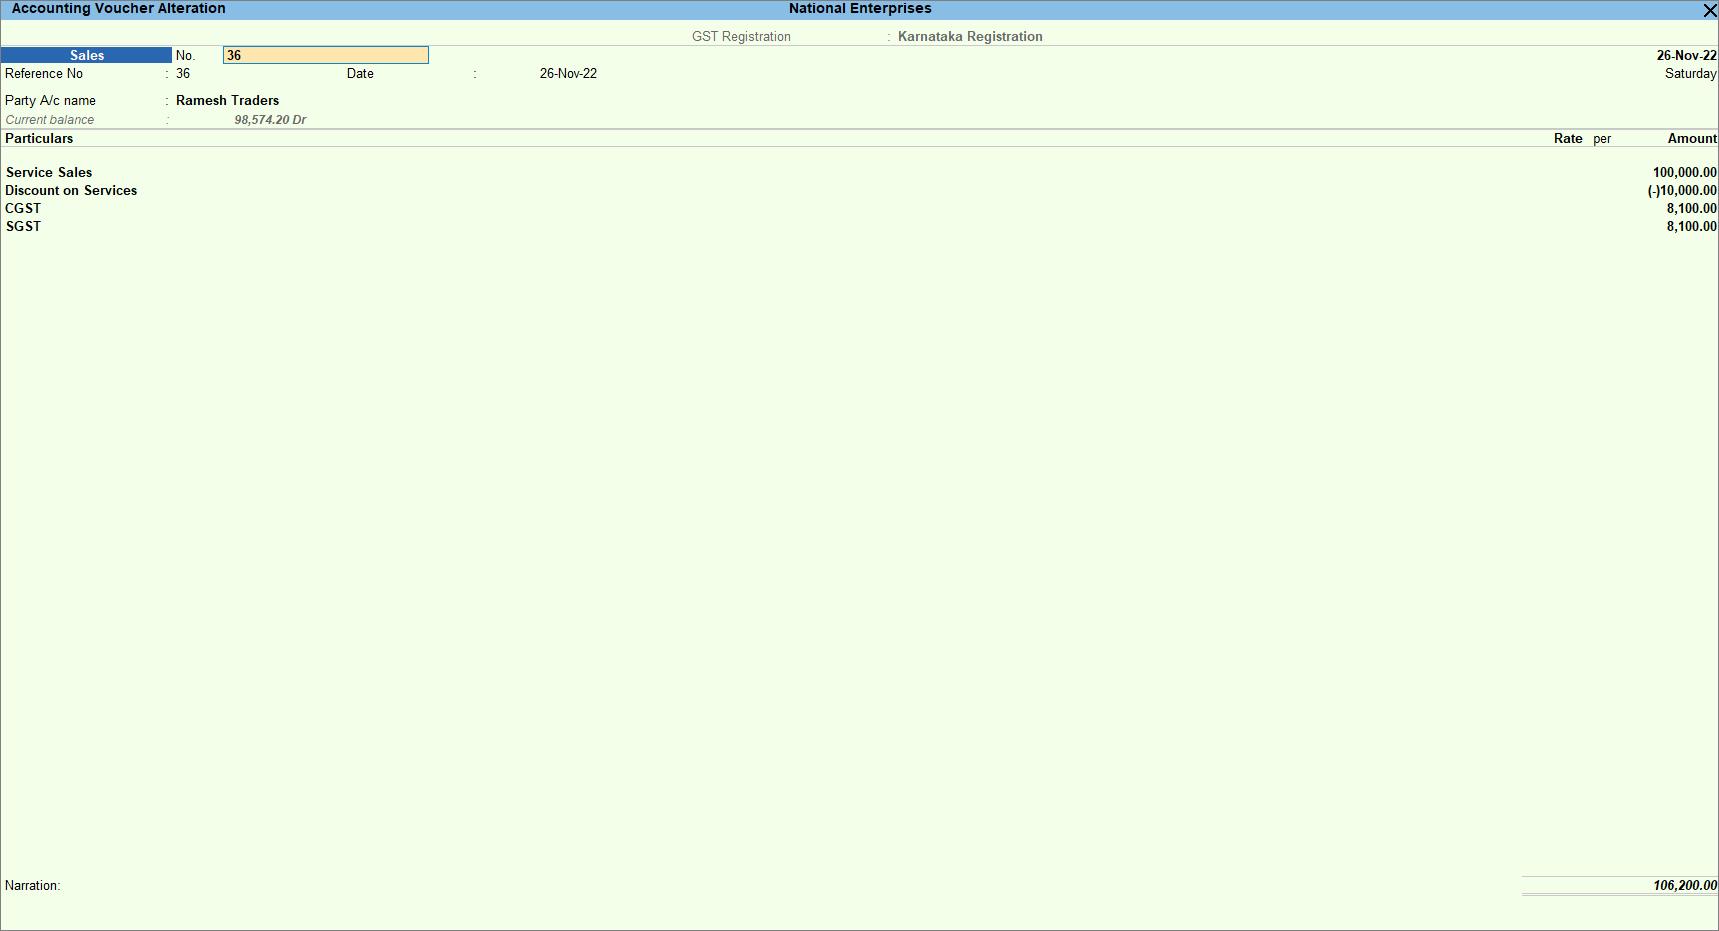Click the CGST amount 8,100.00
Screen dimensions: 1719x931
tap(1691, 209)
